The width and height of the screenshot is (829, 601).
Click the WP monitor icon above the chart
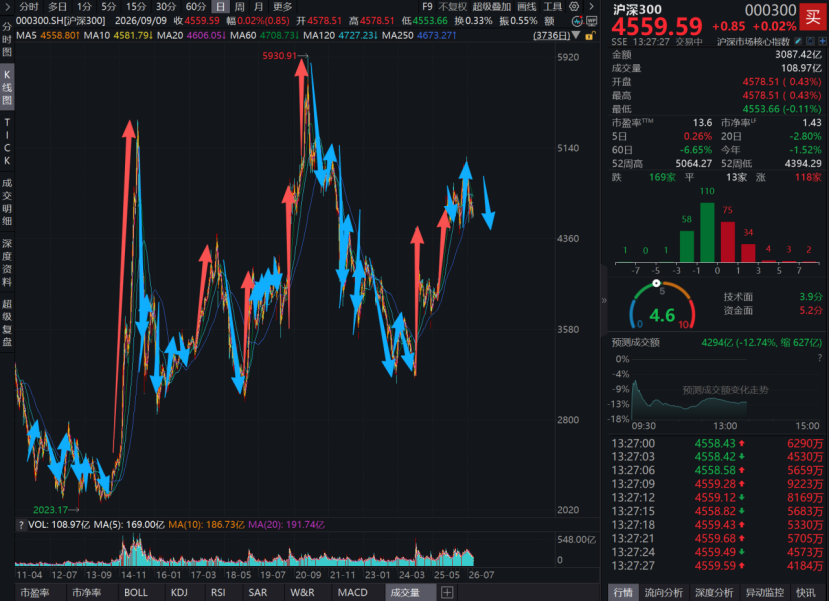click(x=592, y=21)
